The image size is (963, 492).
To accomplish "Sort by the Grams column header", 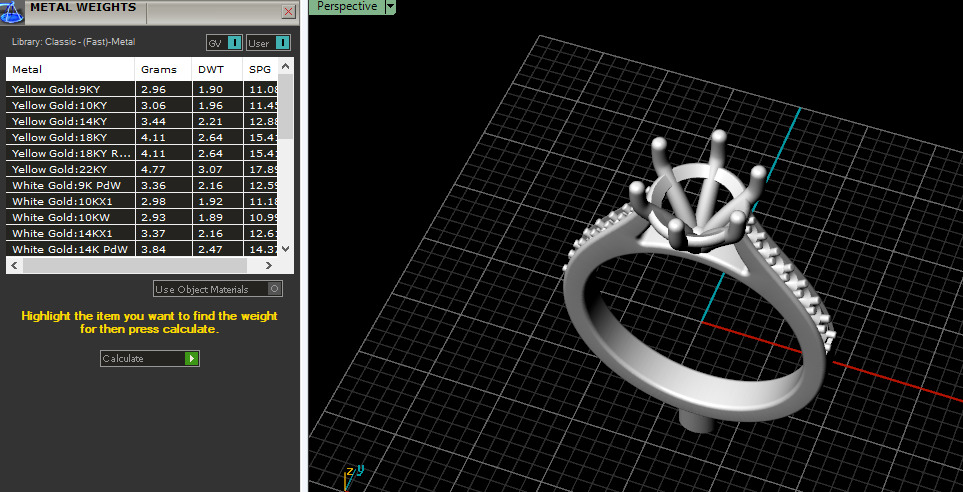I will click(163, 69).
